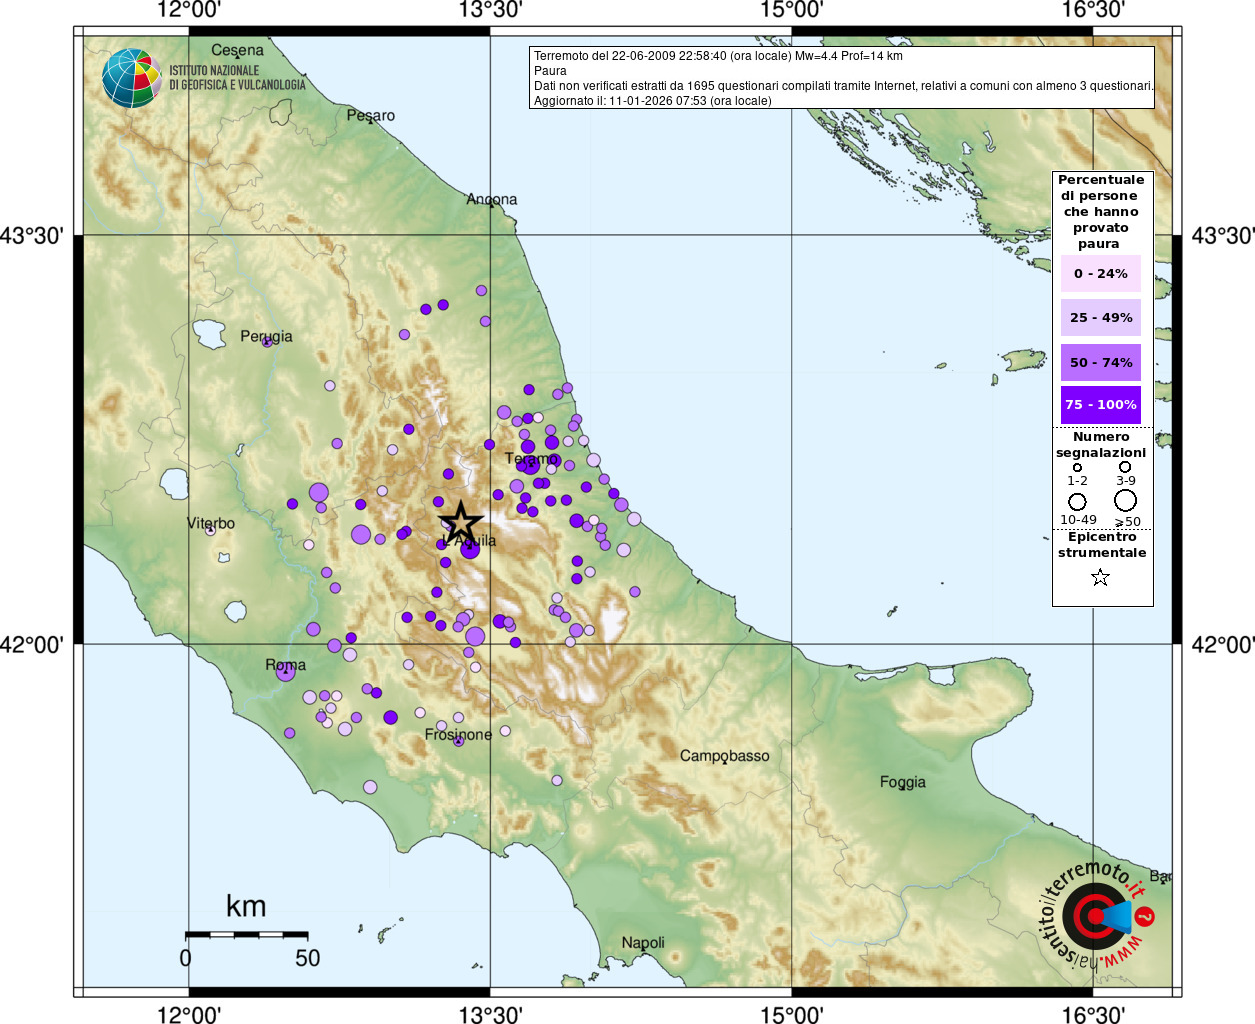Click the Foggia city label
This screenshot has height=1024, width=1255.
click(903, 782)
